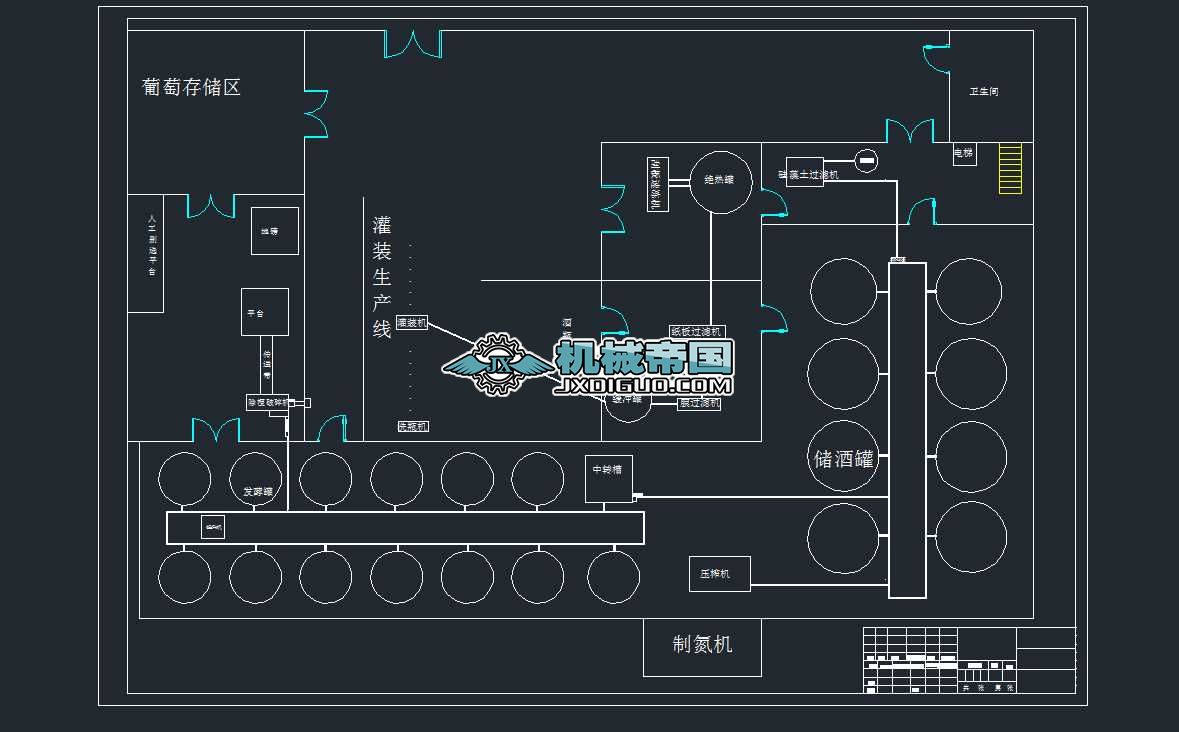Select the 电梯 box label
Screen dimensions: 1179x732
click(x=963, y=153)
